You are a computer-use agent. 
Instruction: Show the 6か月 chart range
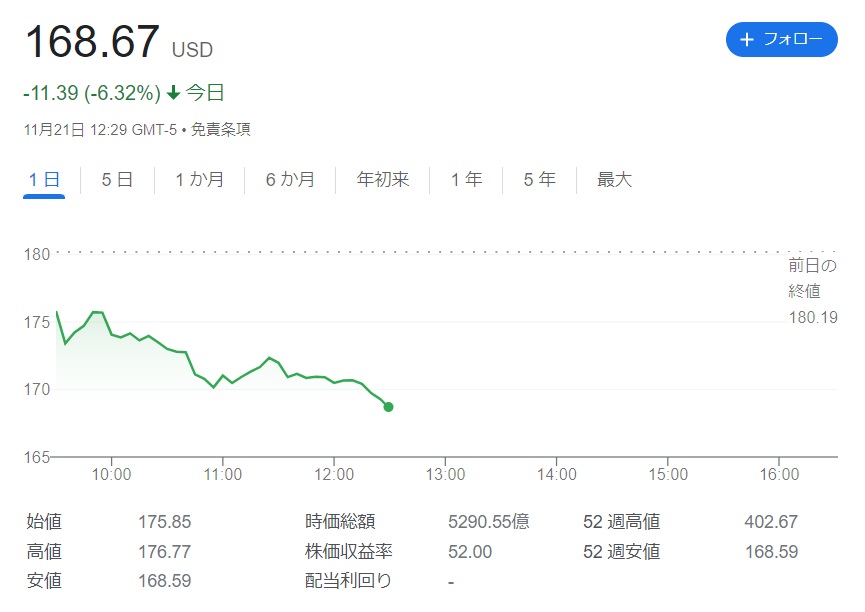click(x=290, y=180)
